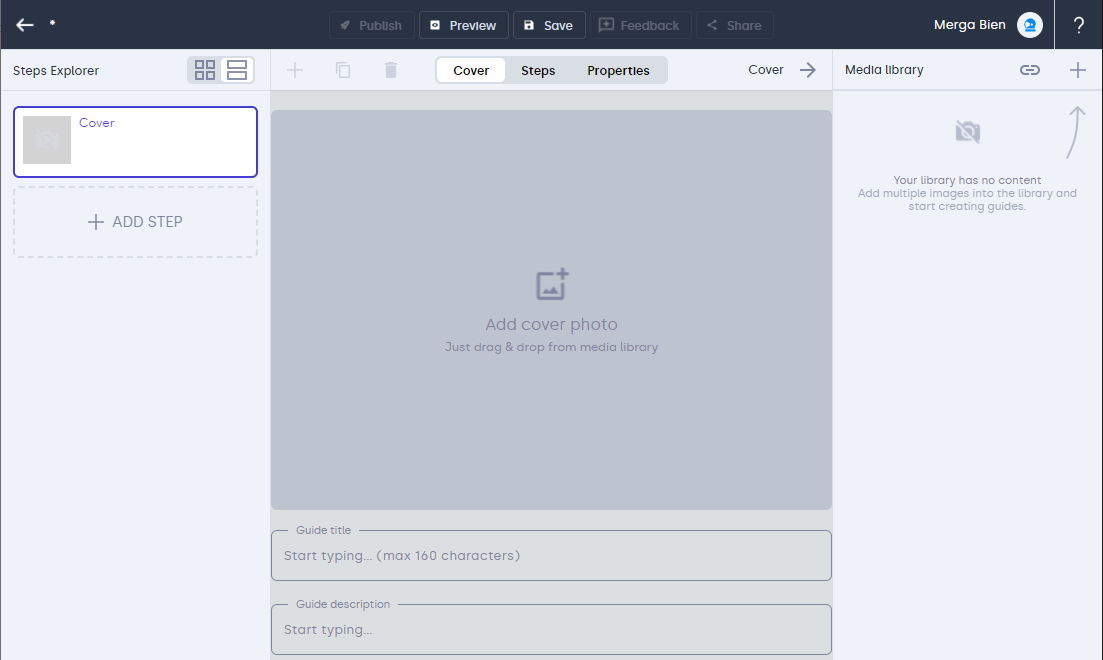The image size is (1103, 660).
Task: Switch to the Steps tab
Action: 538,70
